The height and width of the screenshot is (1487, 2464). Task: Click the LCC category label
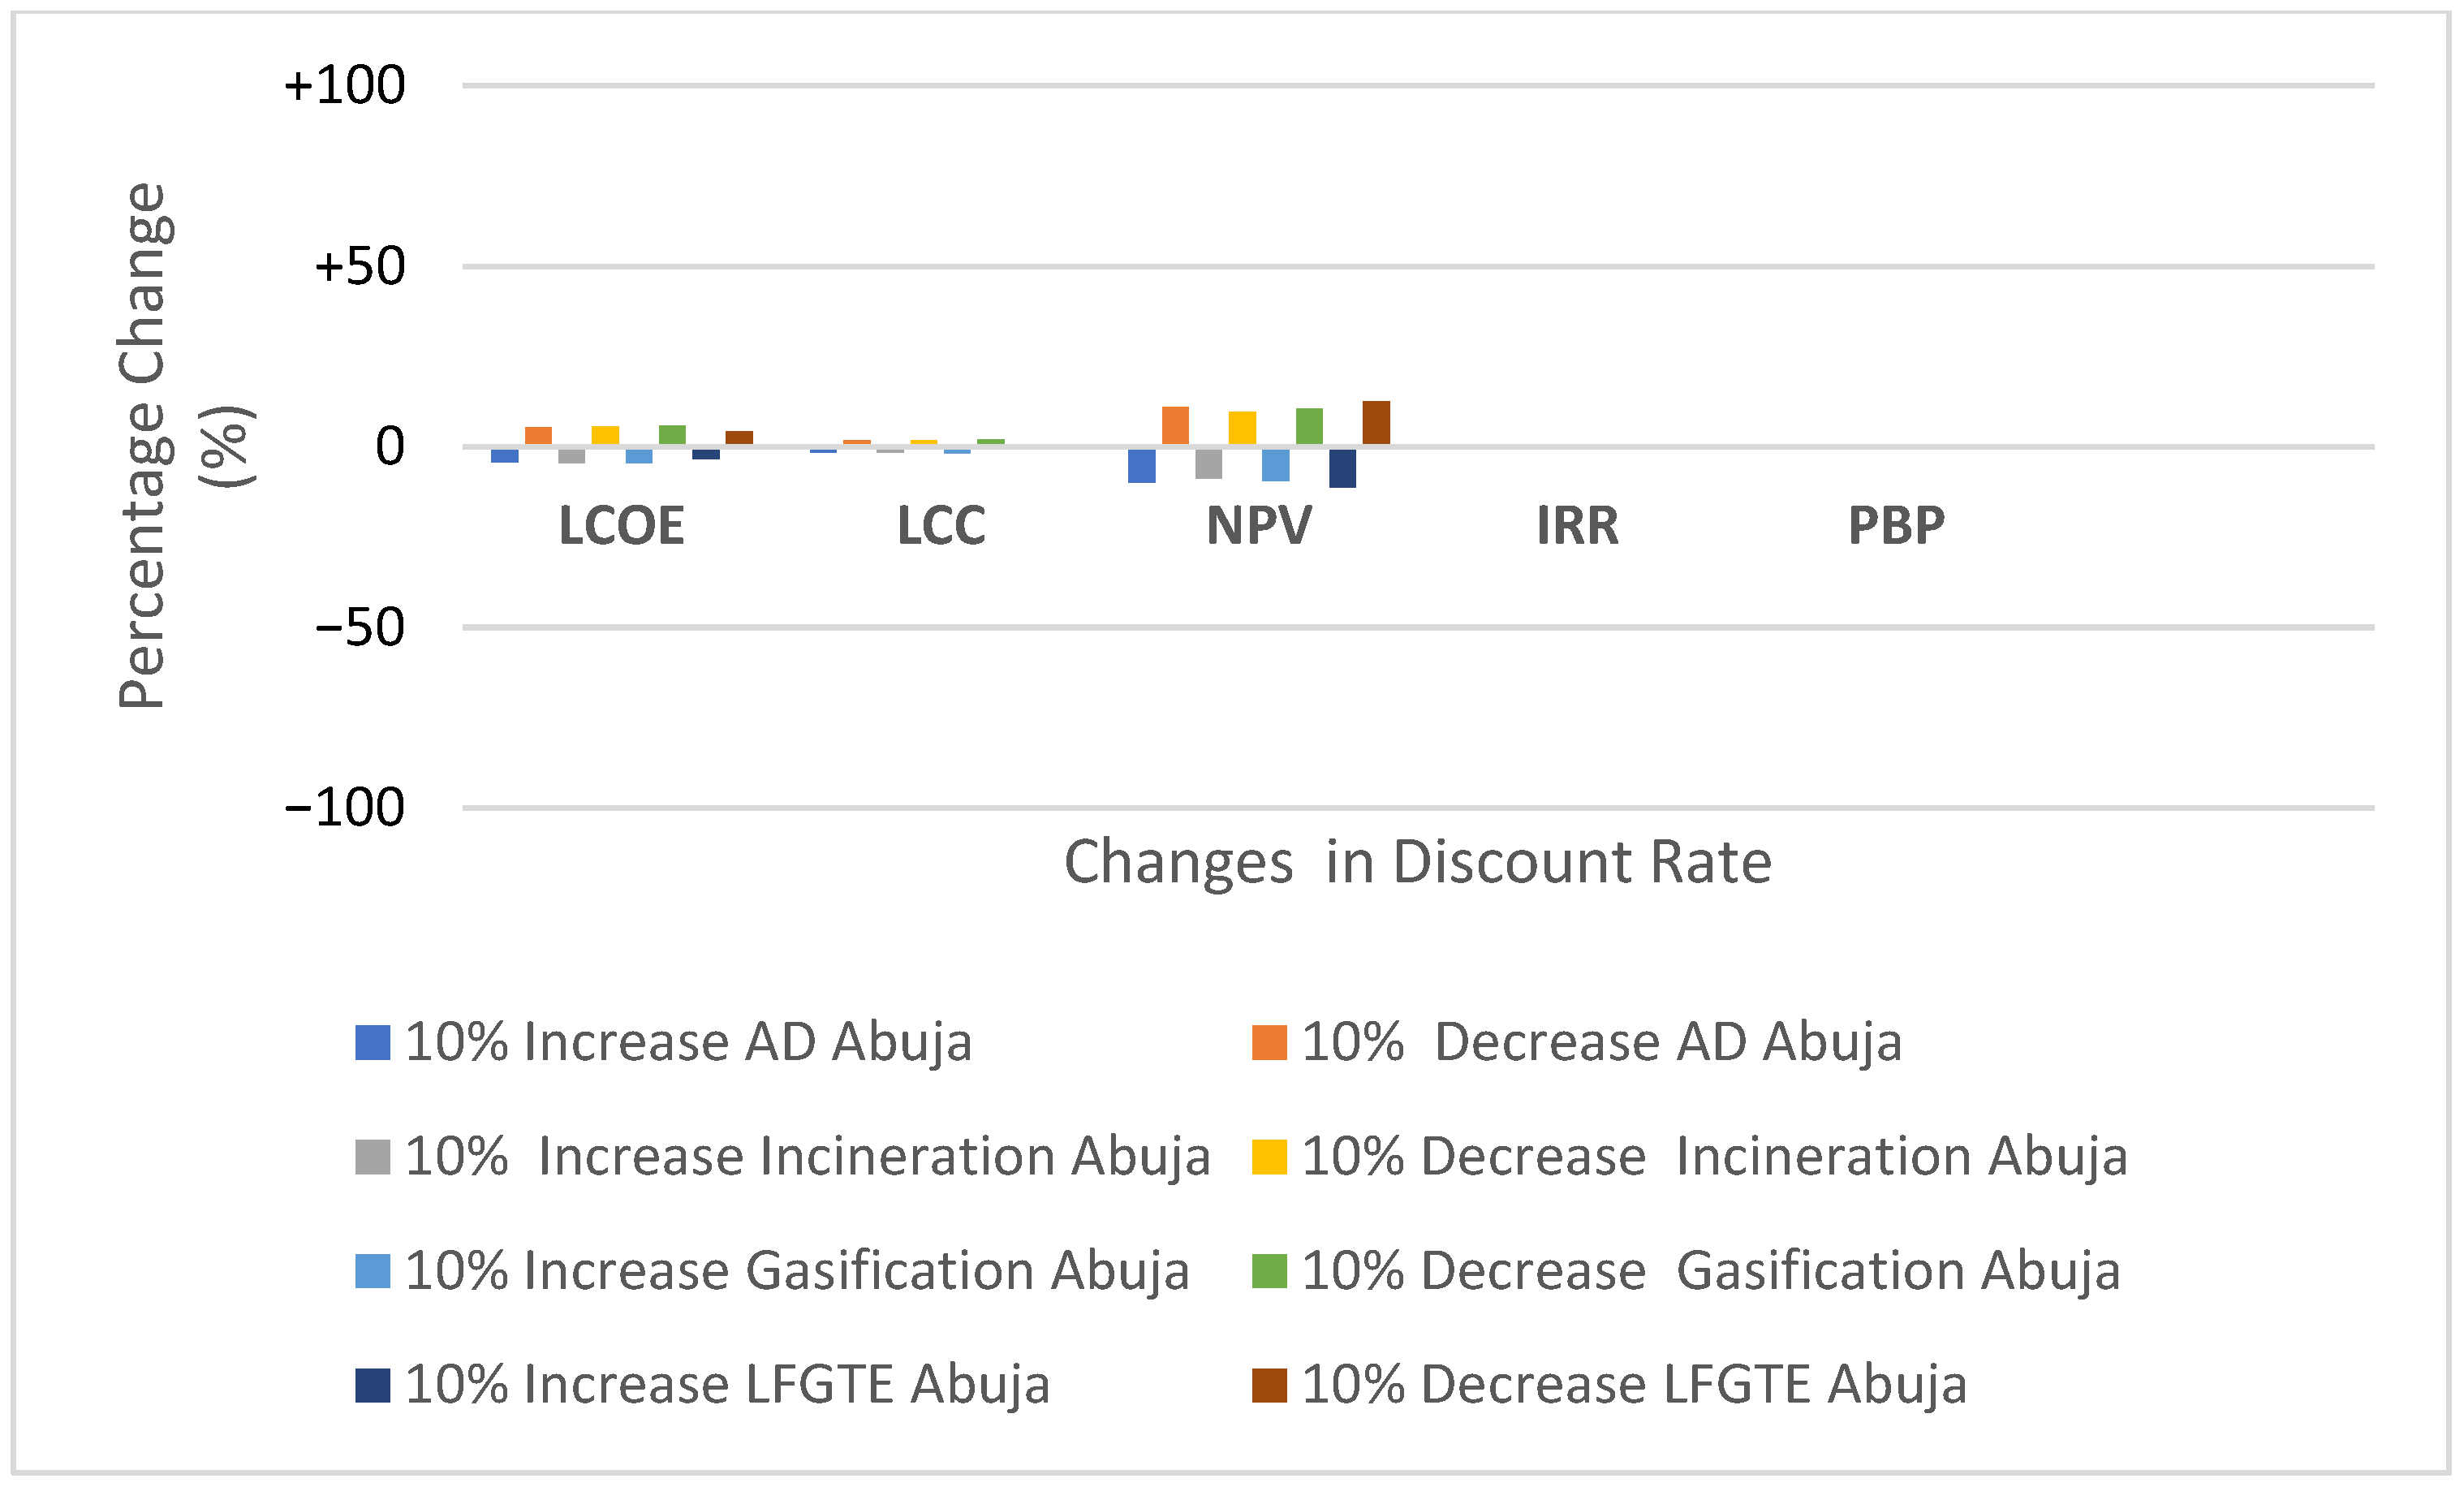point(941,526)
